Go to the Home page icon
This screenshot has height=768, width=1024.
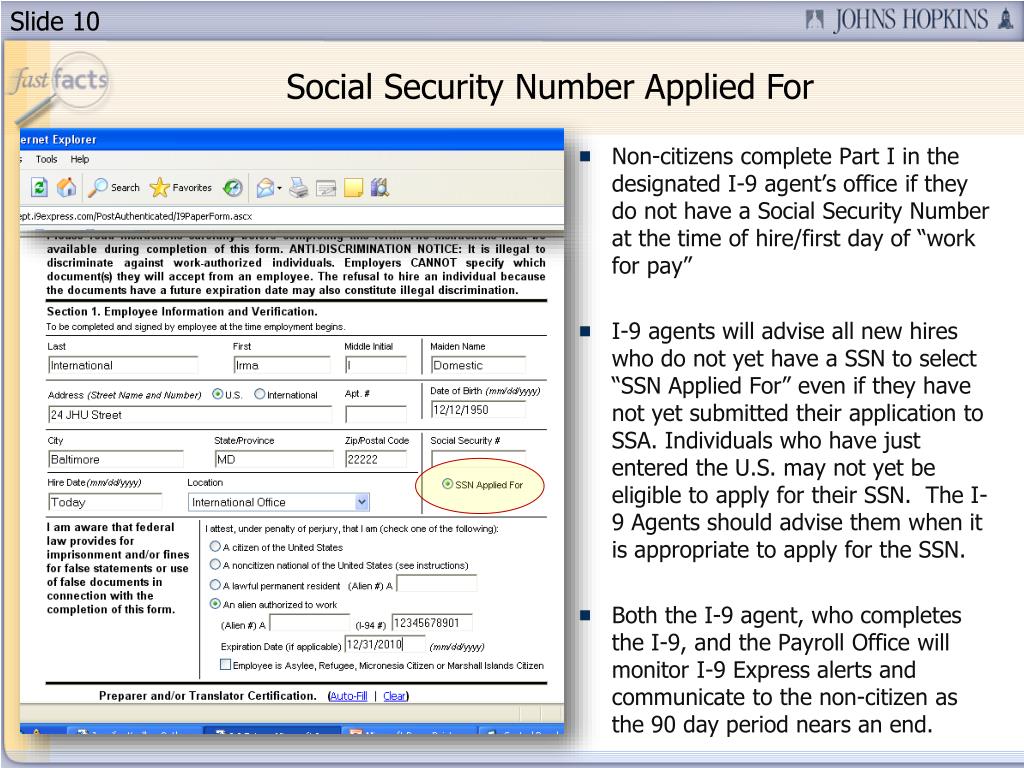tap(67, 188)
